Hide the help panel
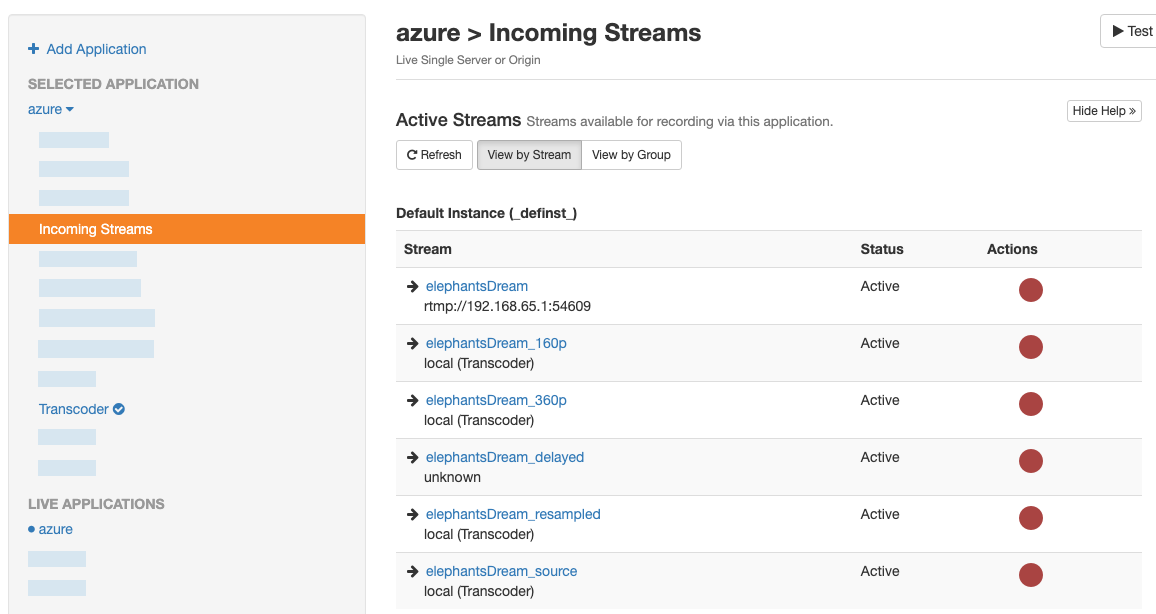 (x=1104, y=111)
